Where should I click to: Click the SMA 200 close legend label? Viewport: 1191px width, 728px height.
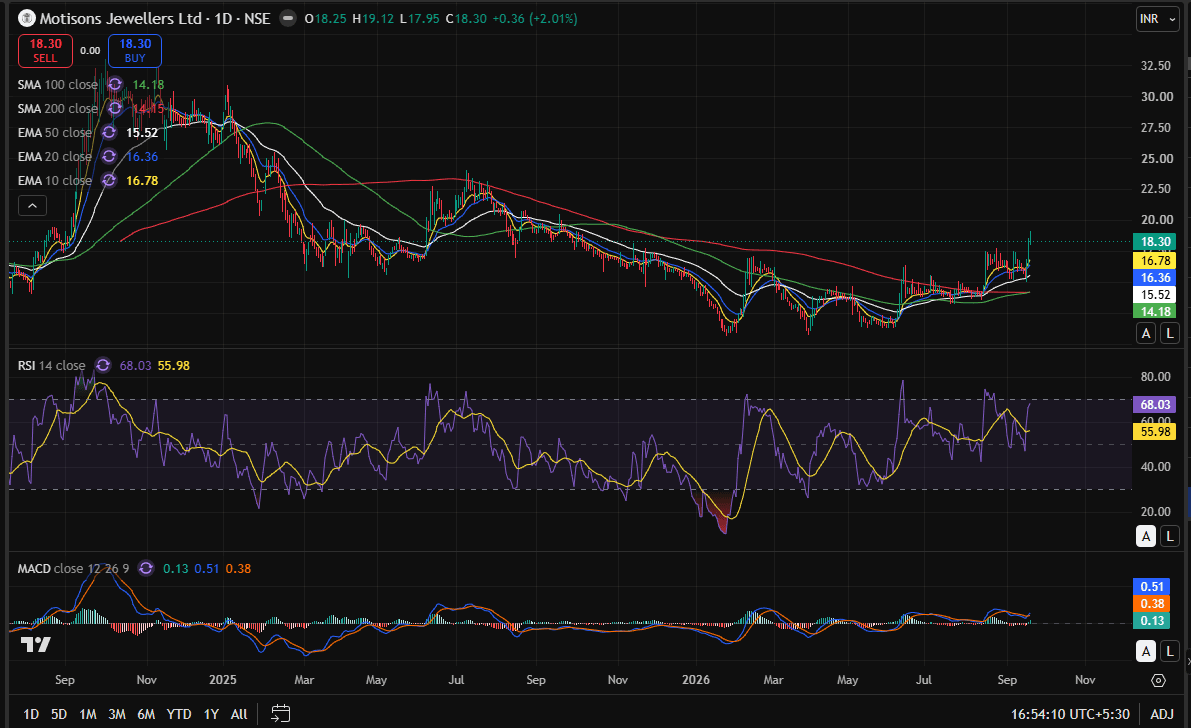point(58,109)
